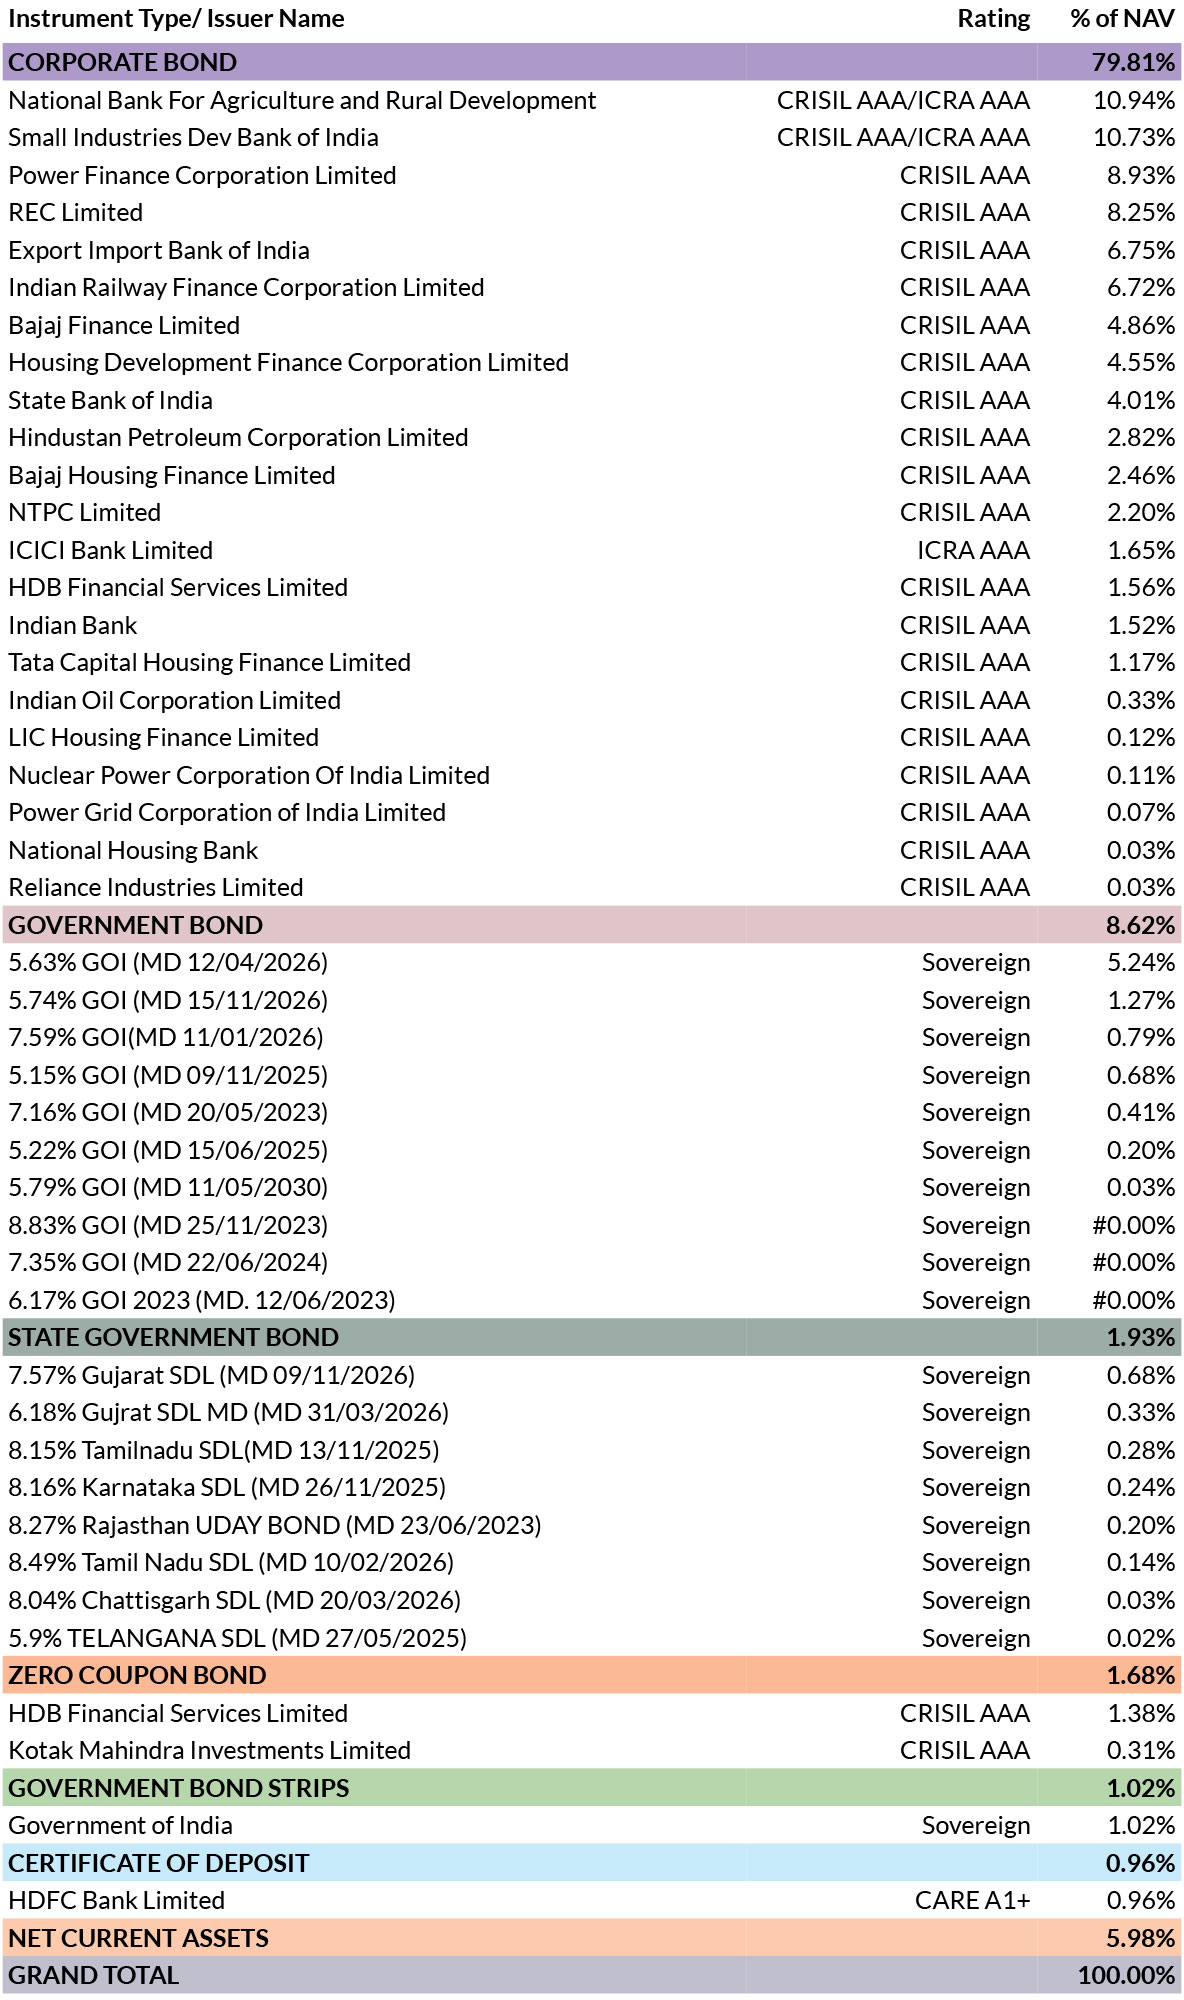The height and width of the screenshot is (2000, 1184).
Task: Click the GOVERNMENT BOND STRIPS header
Action: coord(592,1788)
